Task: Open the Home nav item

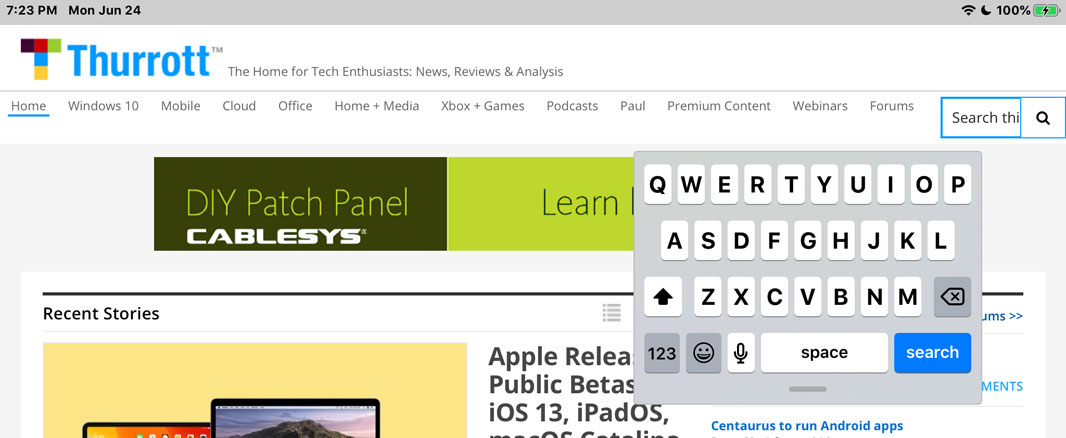Action: 29,106
